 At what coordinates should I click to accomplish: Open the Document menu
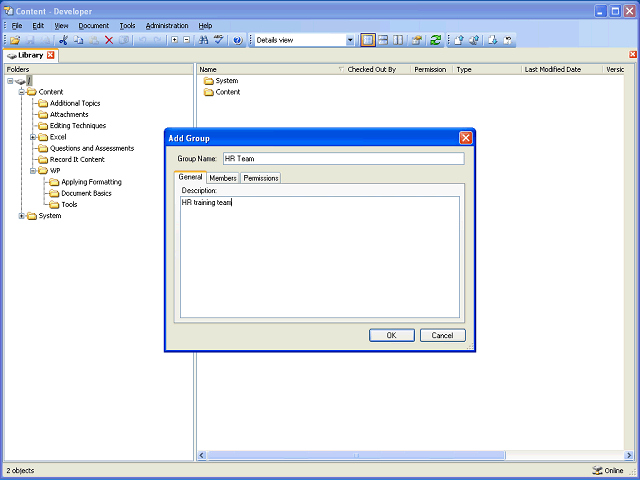[93, 26]
